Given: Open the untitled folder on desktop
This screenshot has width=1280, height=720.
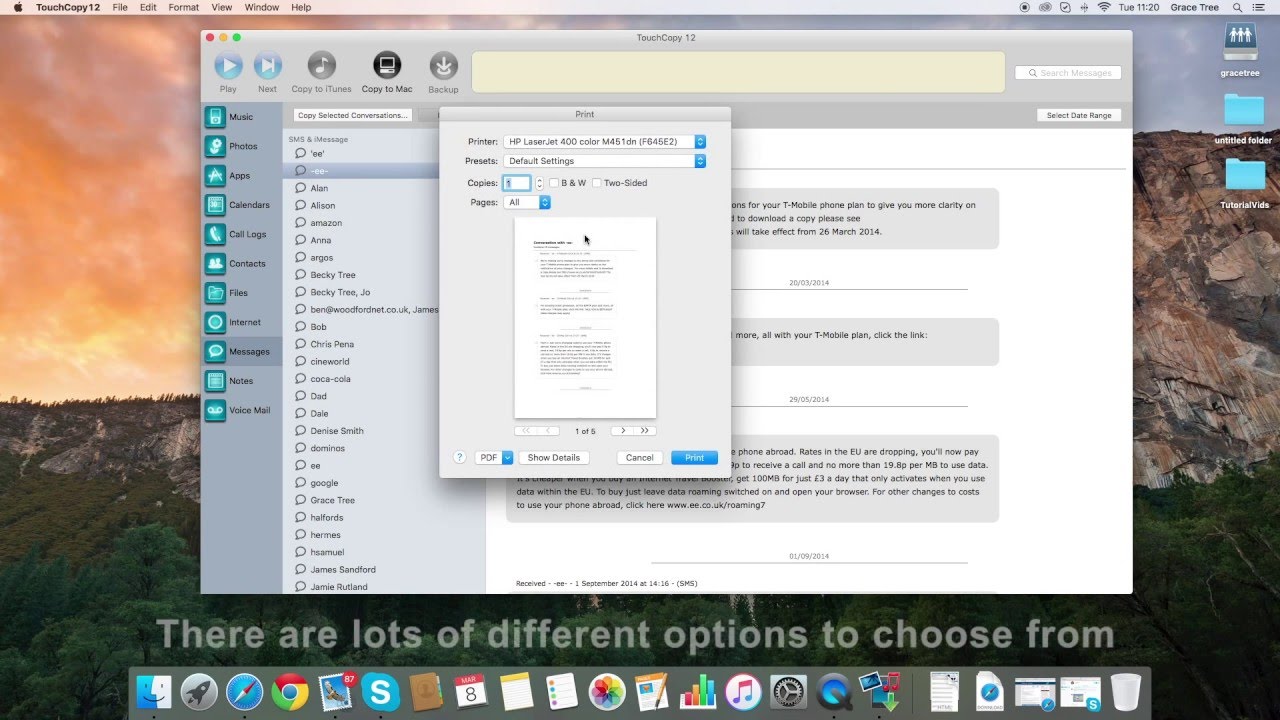Looking at the screenshot, I should (x=1243, y=118).
